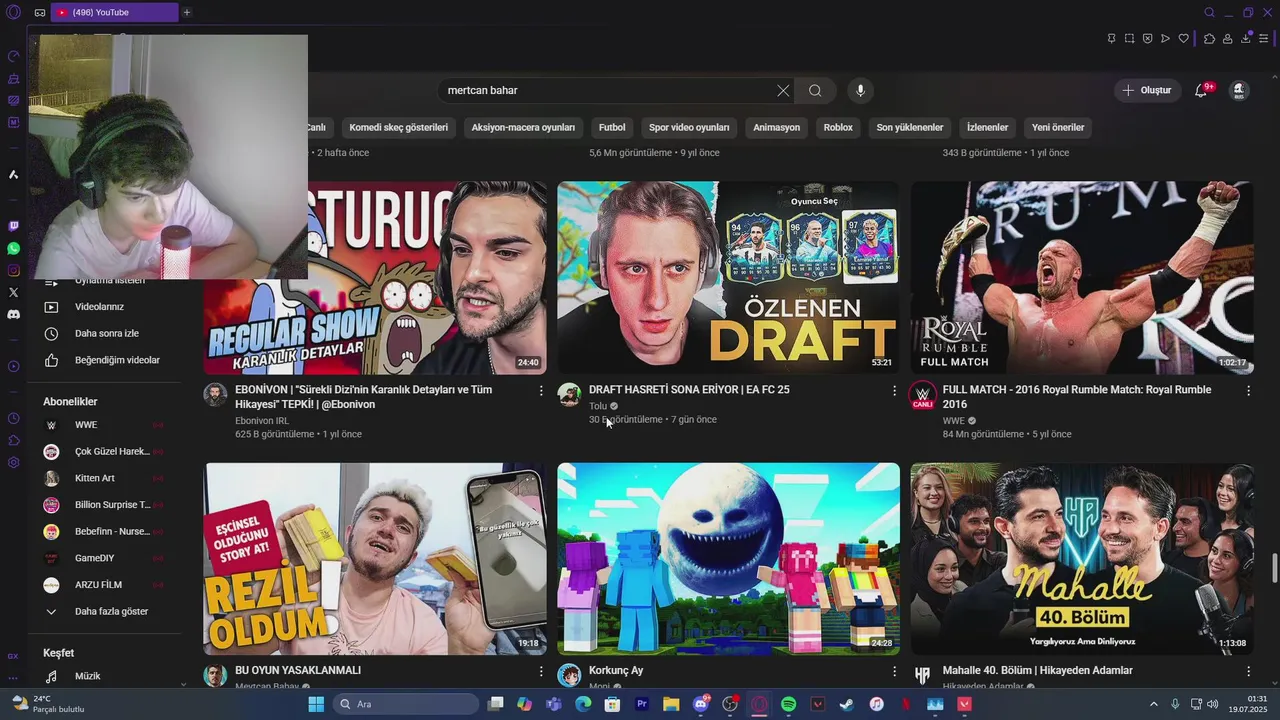
Task: Select 'Aksiyon-macera oyunları' filter chip
Action: (523, 127)
